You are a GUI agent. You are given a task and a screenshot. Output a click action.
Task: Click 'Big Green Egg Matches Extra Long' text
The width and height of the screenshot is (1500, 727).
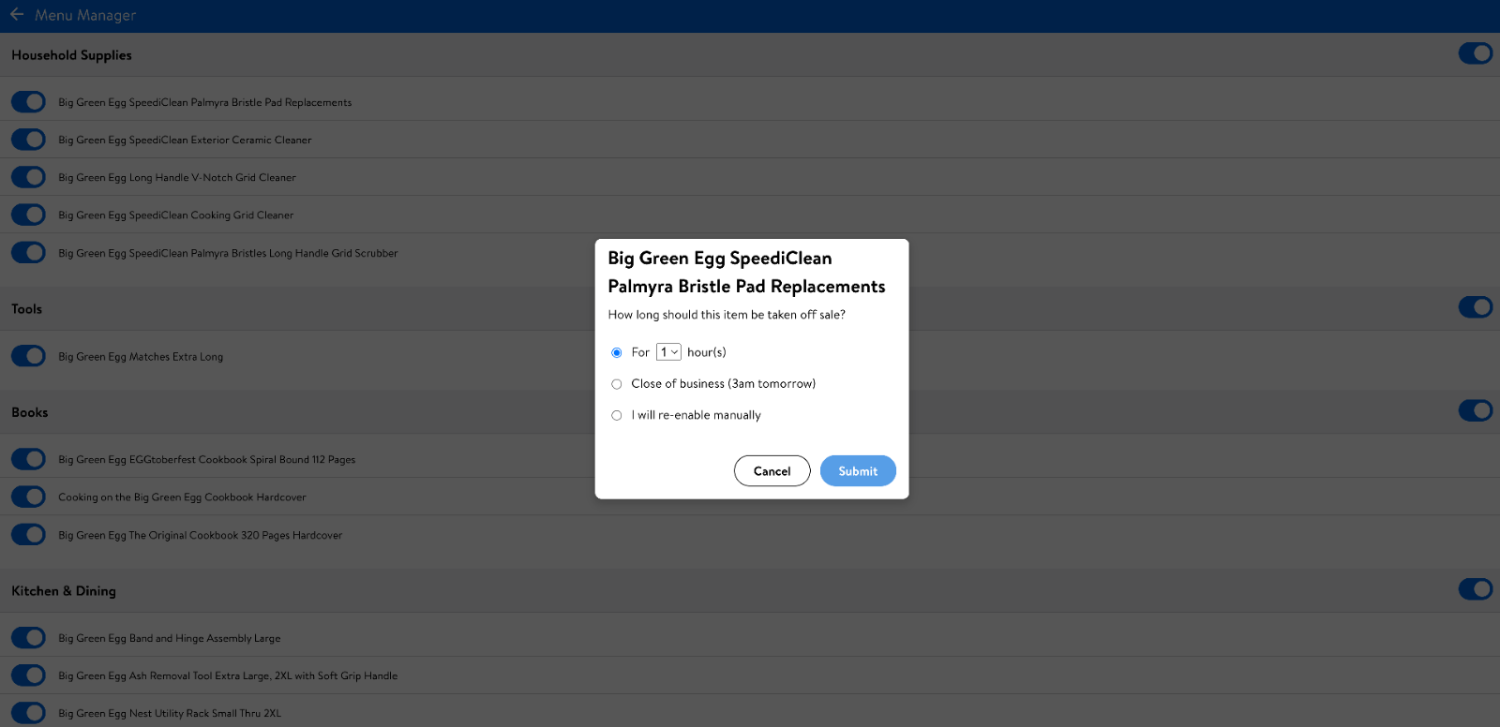coord(141,357)
